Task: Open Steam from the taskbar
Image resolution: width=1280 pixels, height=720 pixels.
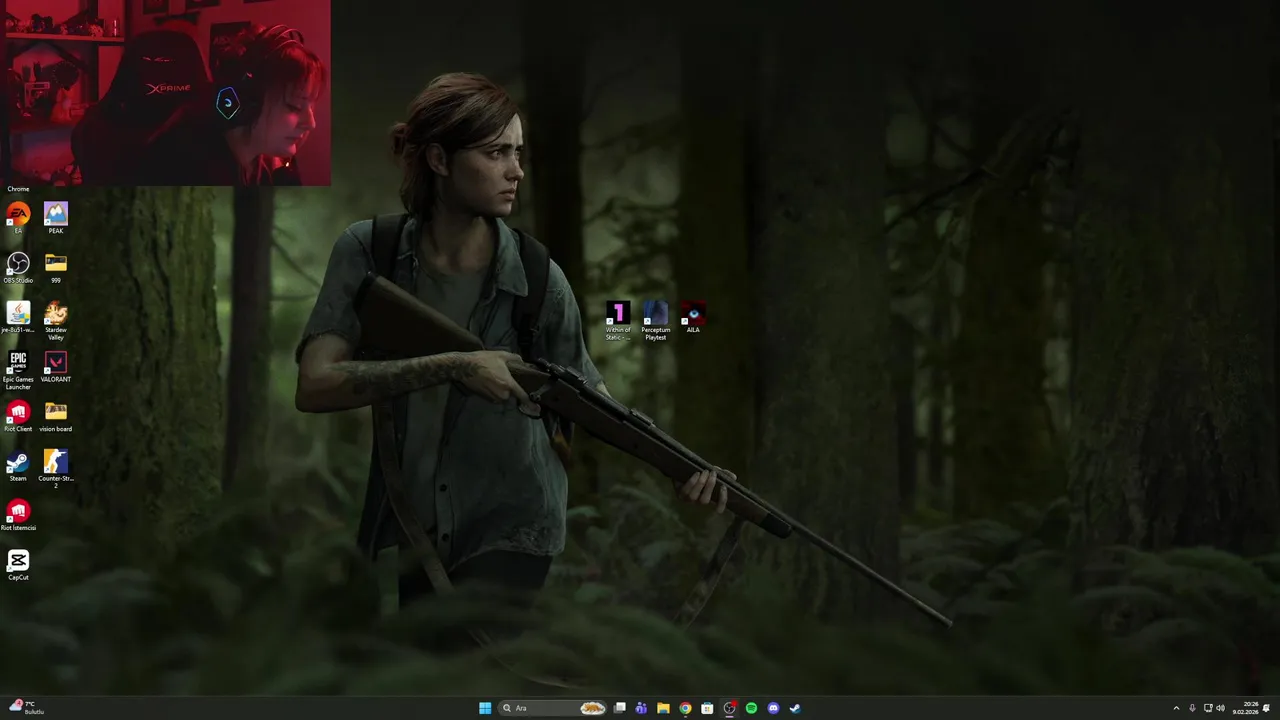Action: [795, 708]
